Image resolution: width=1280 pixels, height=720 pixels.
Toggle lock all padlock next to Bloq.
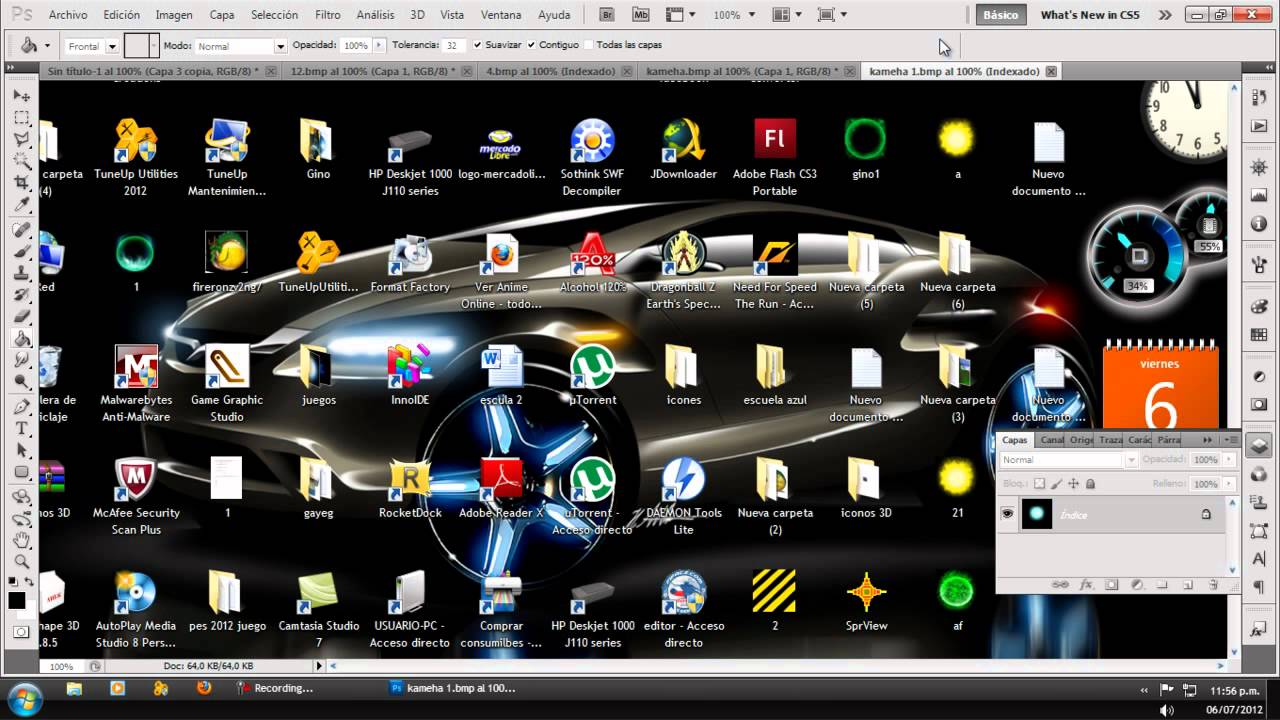tap(1090, 484)
